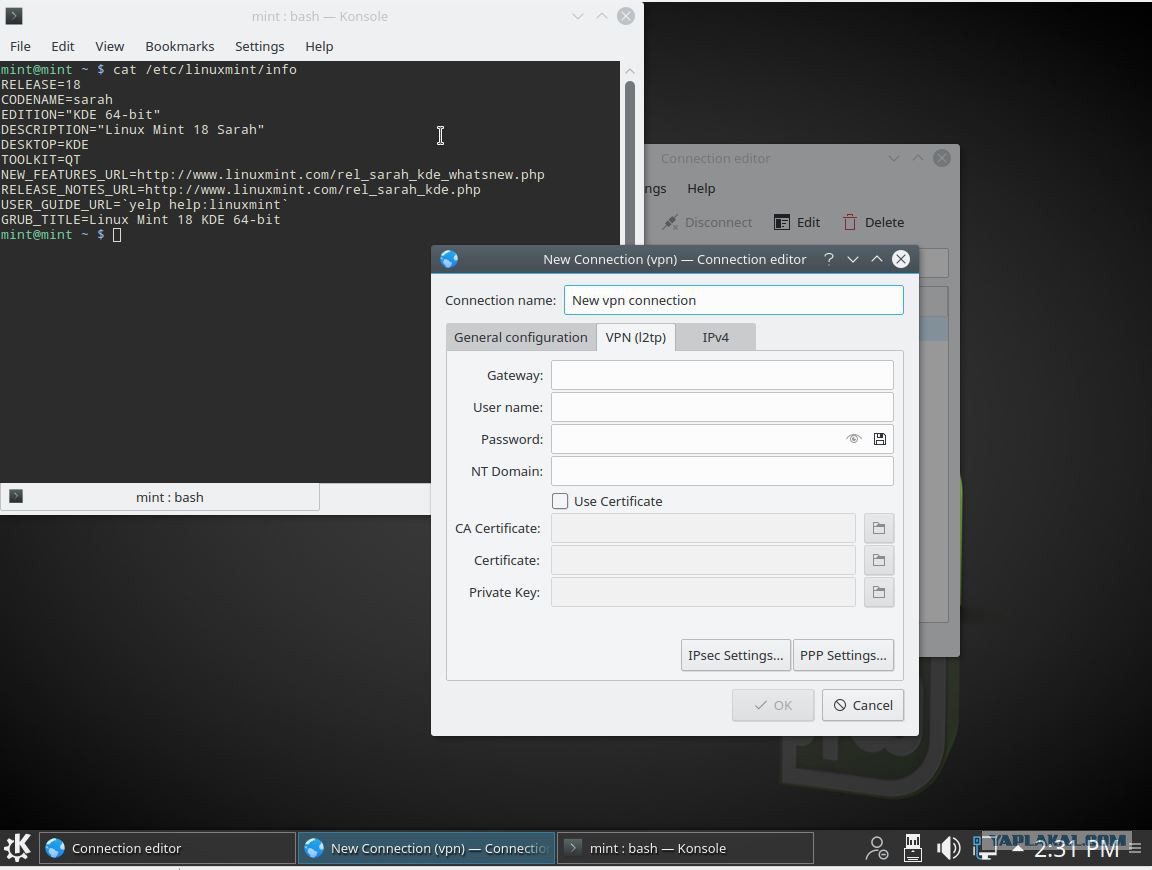
Task: Expand hidden system tray icons arrow
Action: point(1018,848)
